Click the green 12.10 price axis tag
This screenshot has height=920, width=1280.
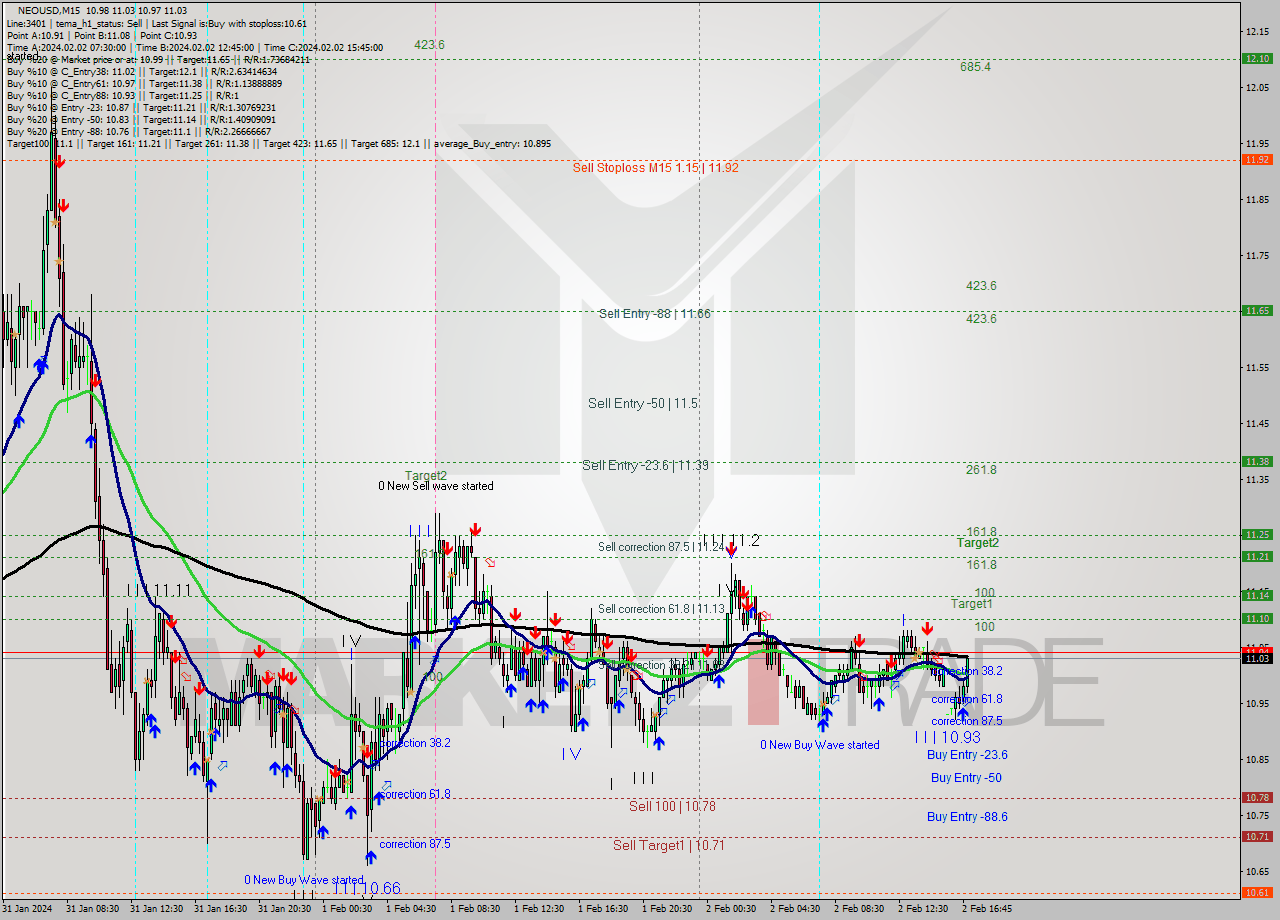1257,58
